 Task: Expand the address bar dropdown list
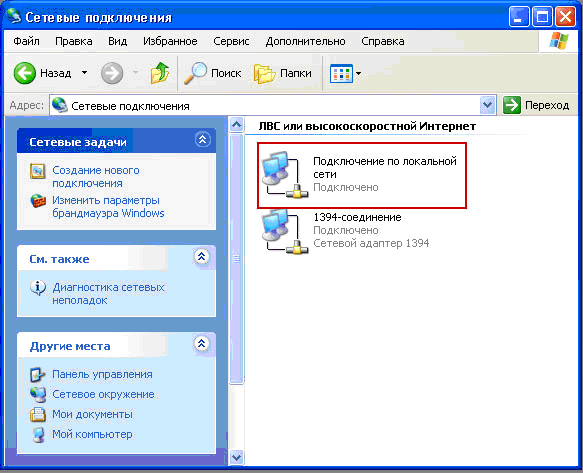(487, 105)
